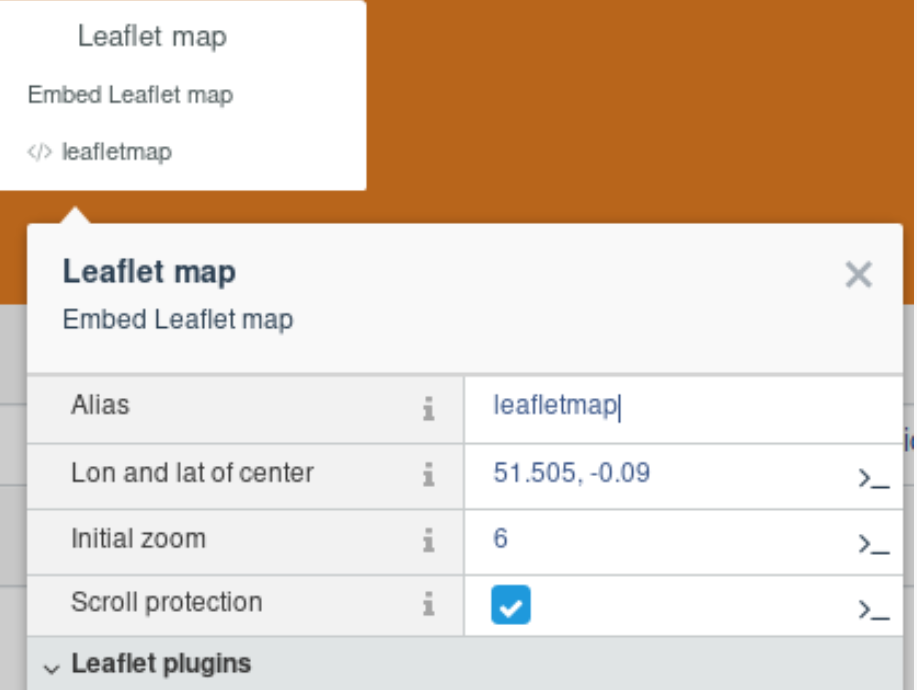The image size is (918, 690).
Task: Click the Initial zoom label
Action: tap(138, 538)
